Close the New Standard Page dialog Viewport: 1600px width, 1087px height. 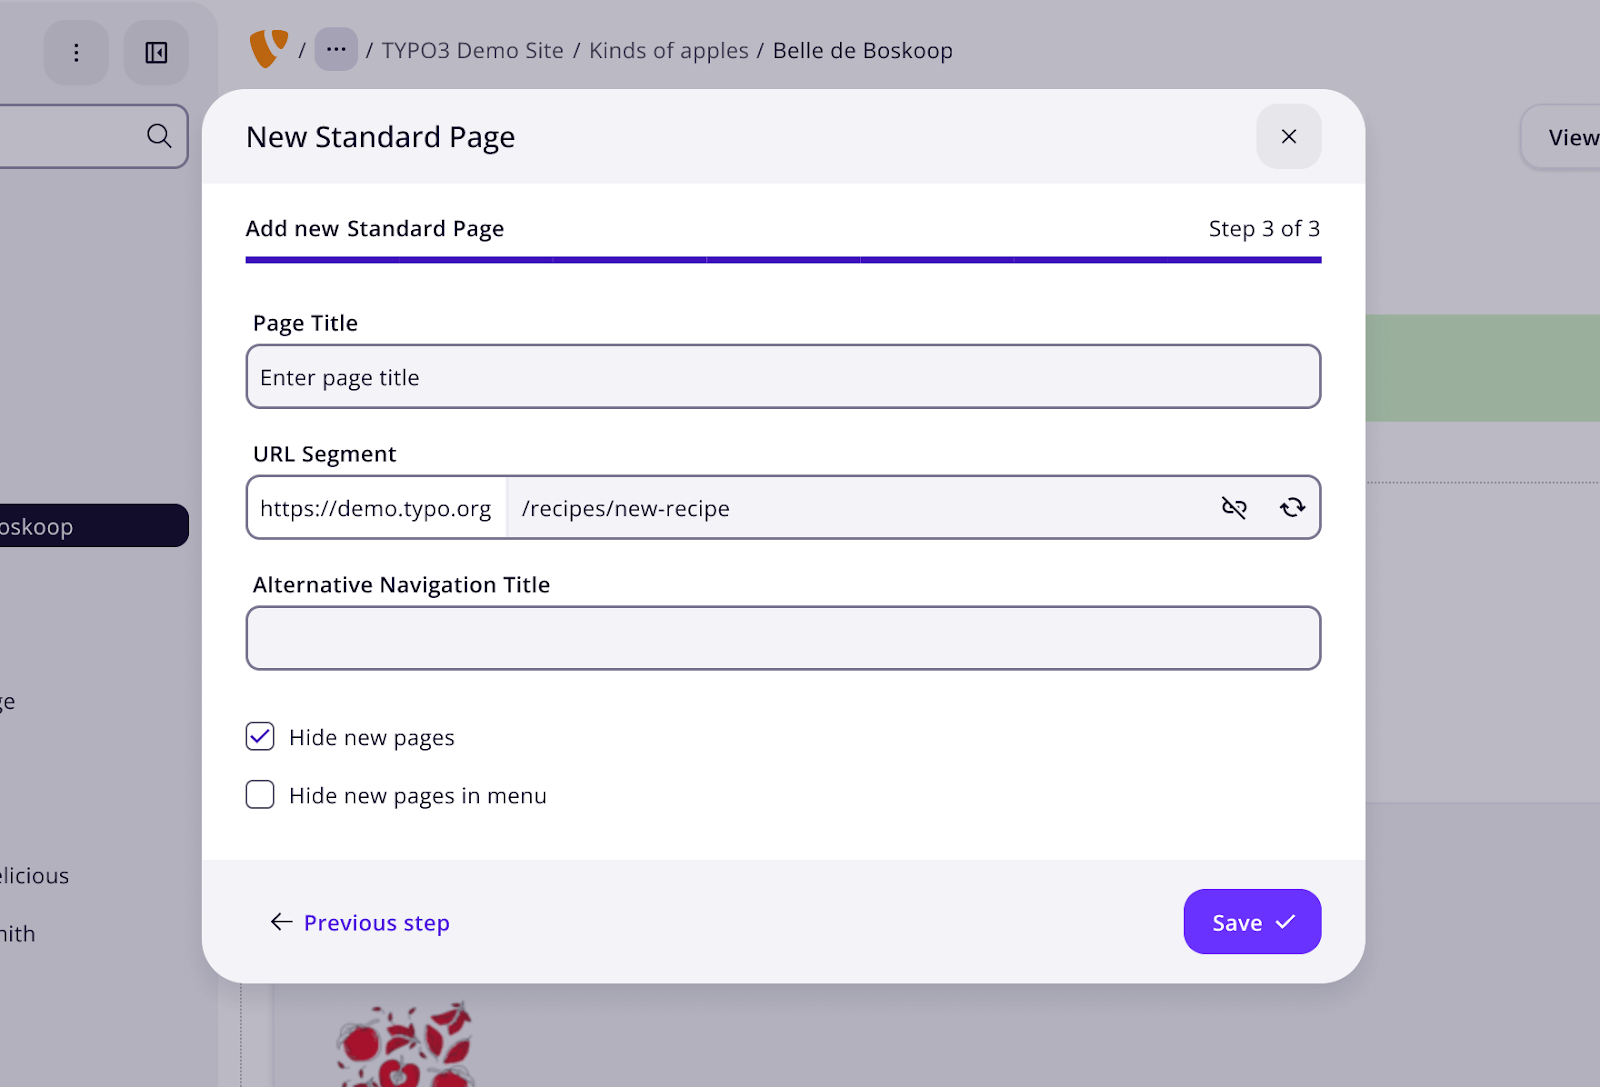click(x=1288, y=137)
